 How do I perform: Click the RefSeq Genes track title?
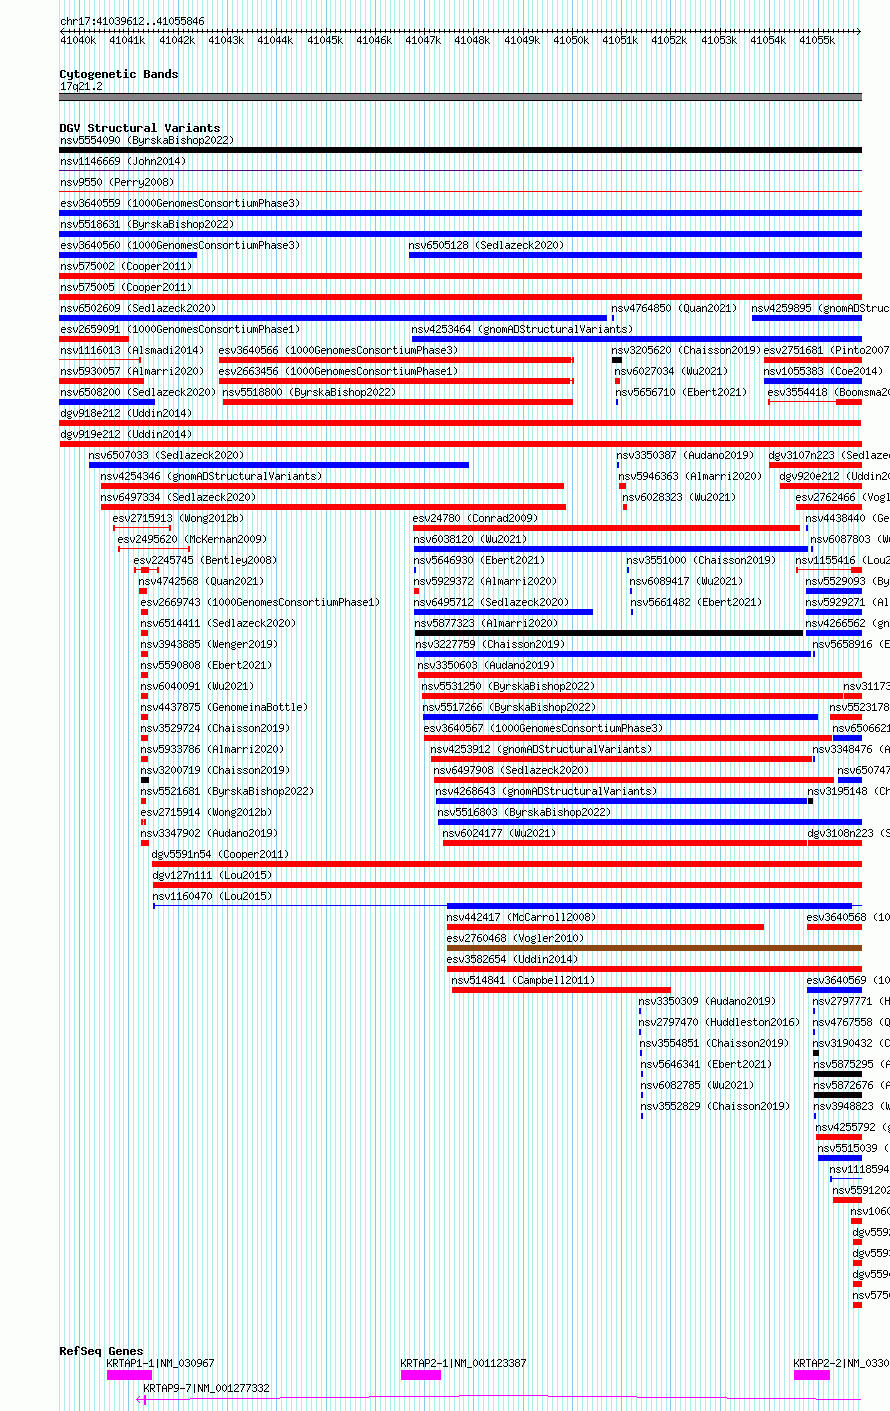point(101,1351)
